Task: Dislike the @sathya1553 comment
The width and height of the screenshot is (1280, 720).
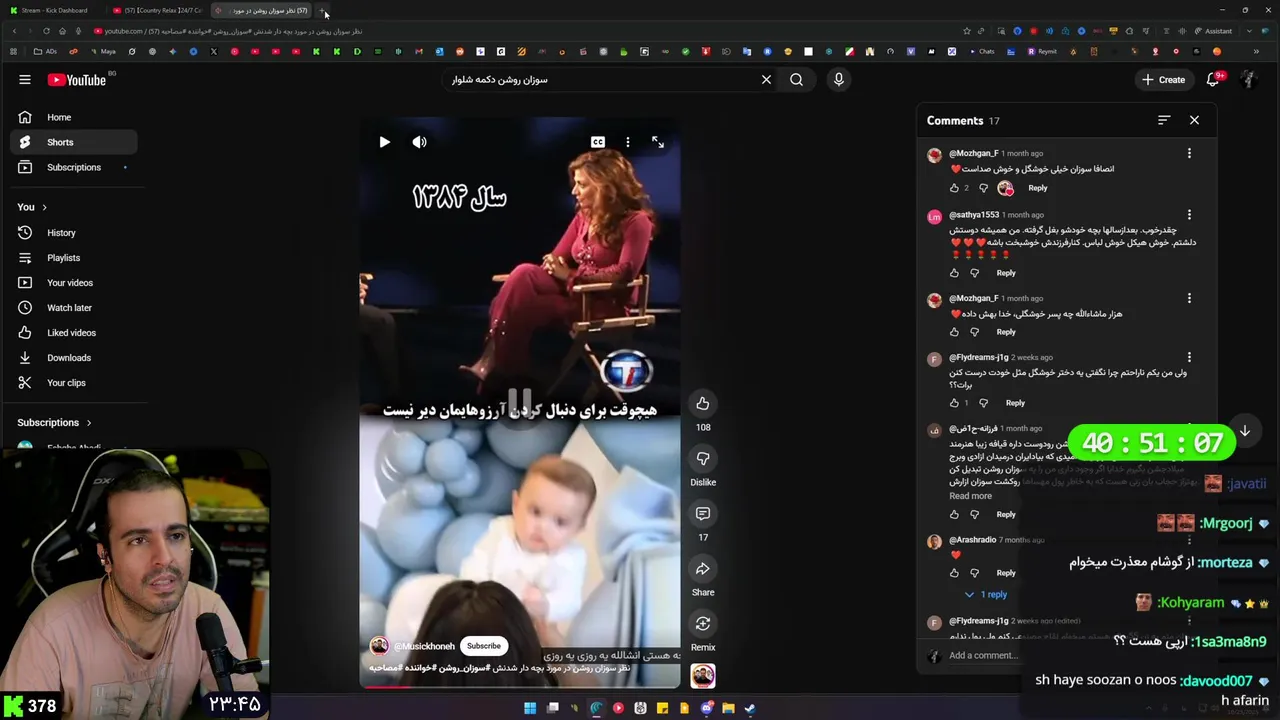Action: coord(975,273)
